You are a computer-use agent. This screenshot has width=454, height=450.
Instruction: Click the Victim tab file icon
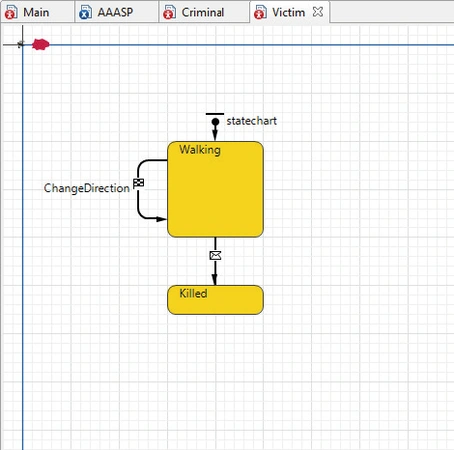click(260, 12)
